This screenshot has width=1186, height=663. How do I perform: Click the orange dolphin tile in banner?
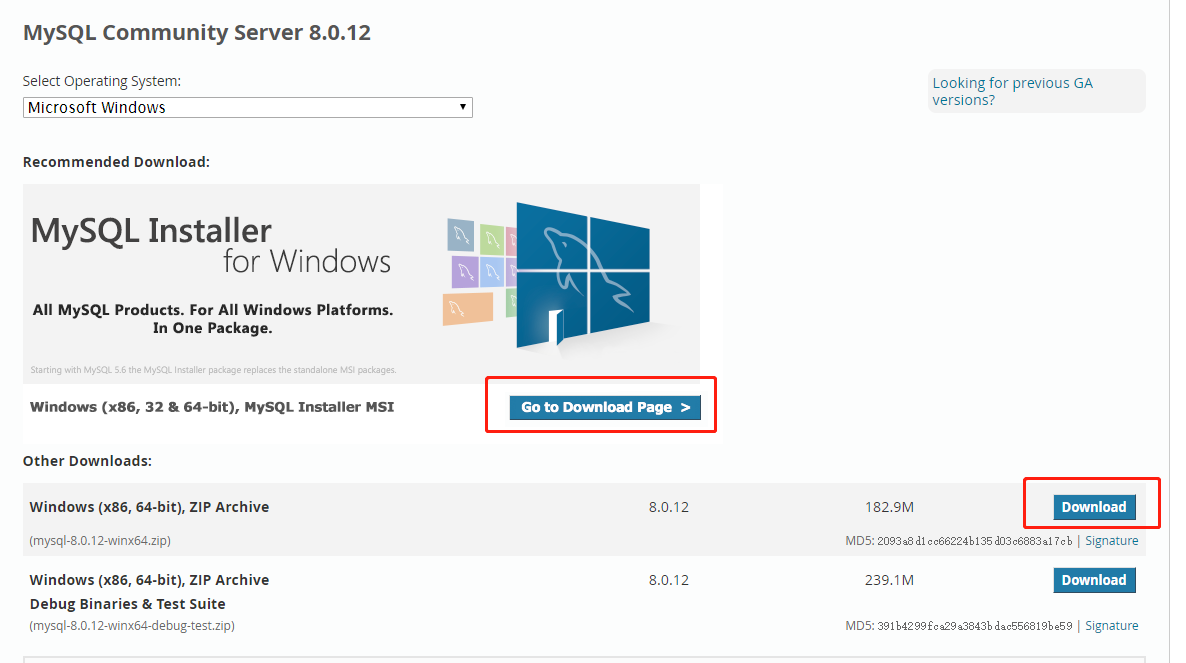point(467,308)
